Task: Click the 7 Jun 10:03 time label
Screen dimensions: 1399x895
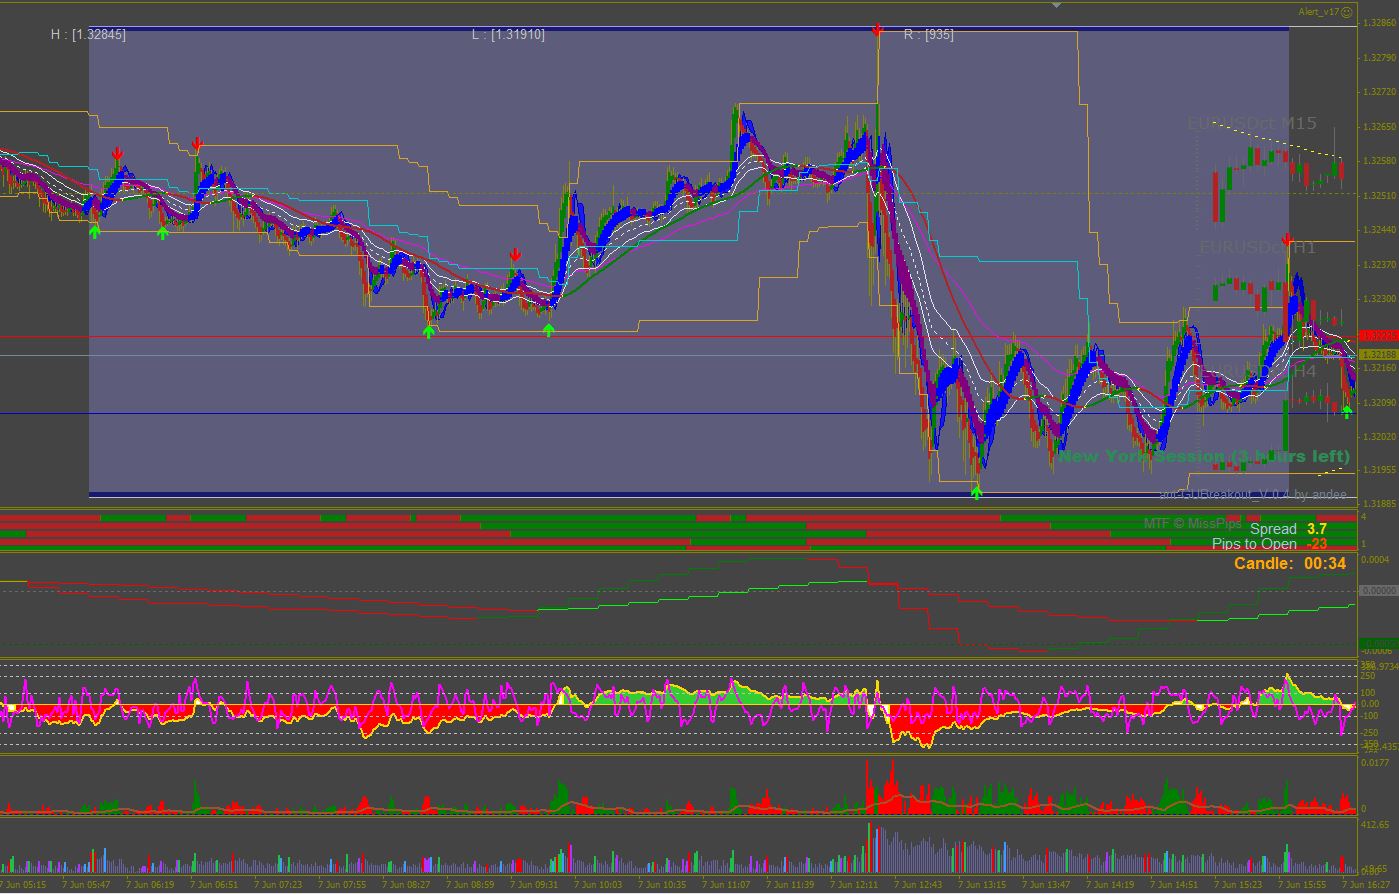Action: pos(598,885)
